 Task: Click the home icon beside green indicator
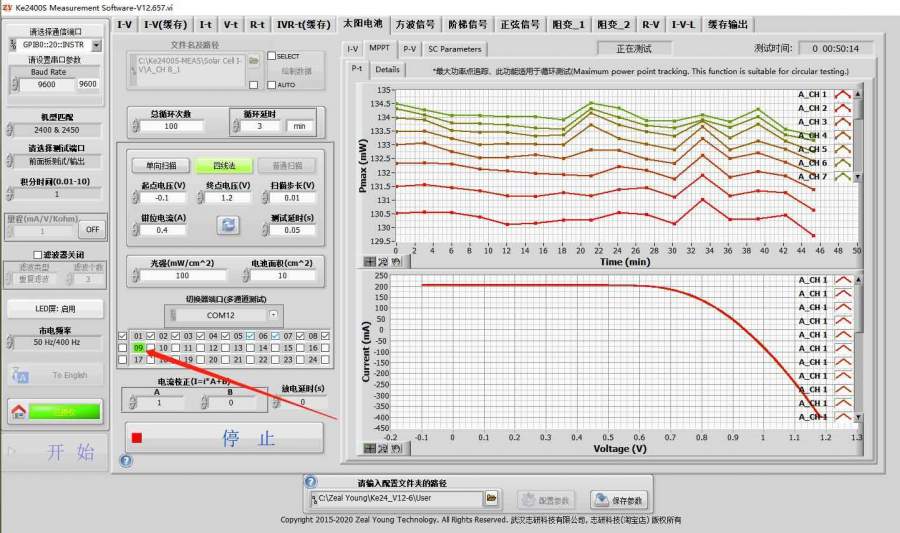[x=18, y=411]
